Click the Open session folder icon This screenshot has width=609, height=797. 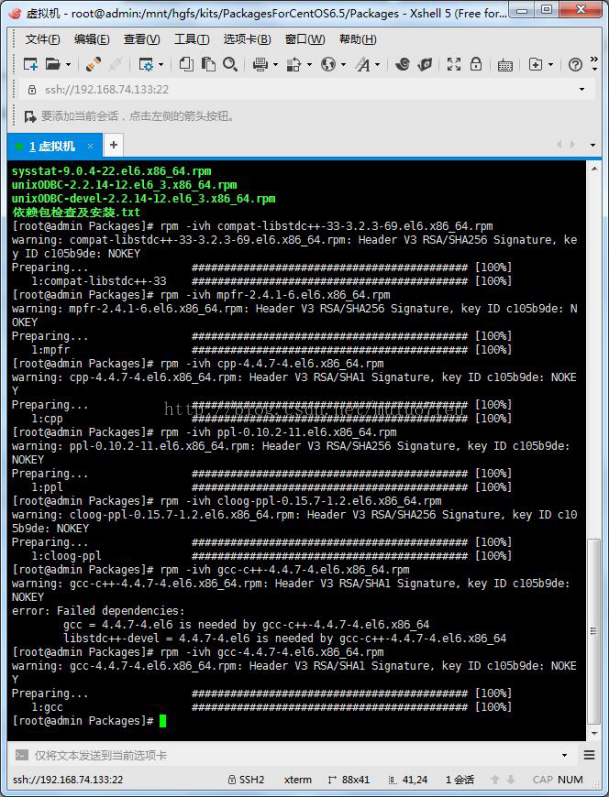point(53,65)
